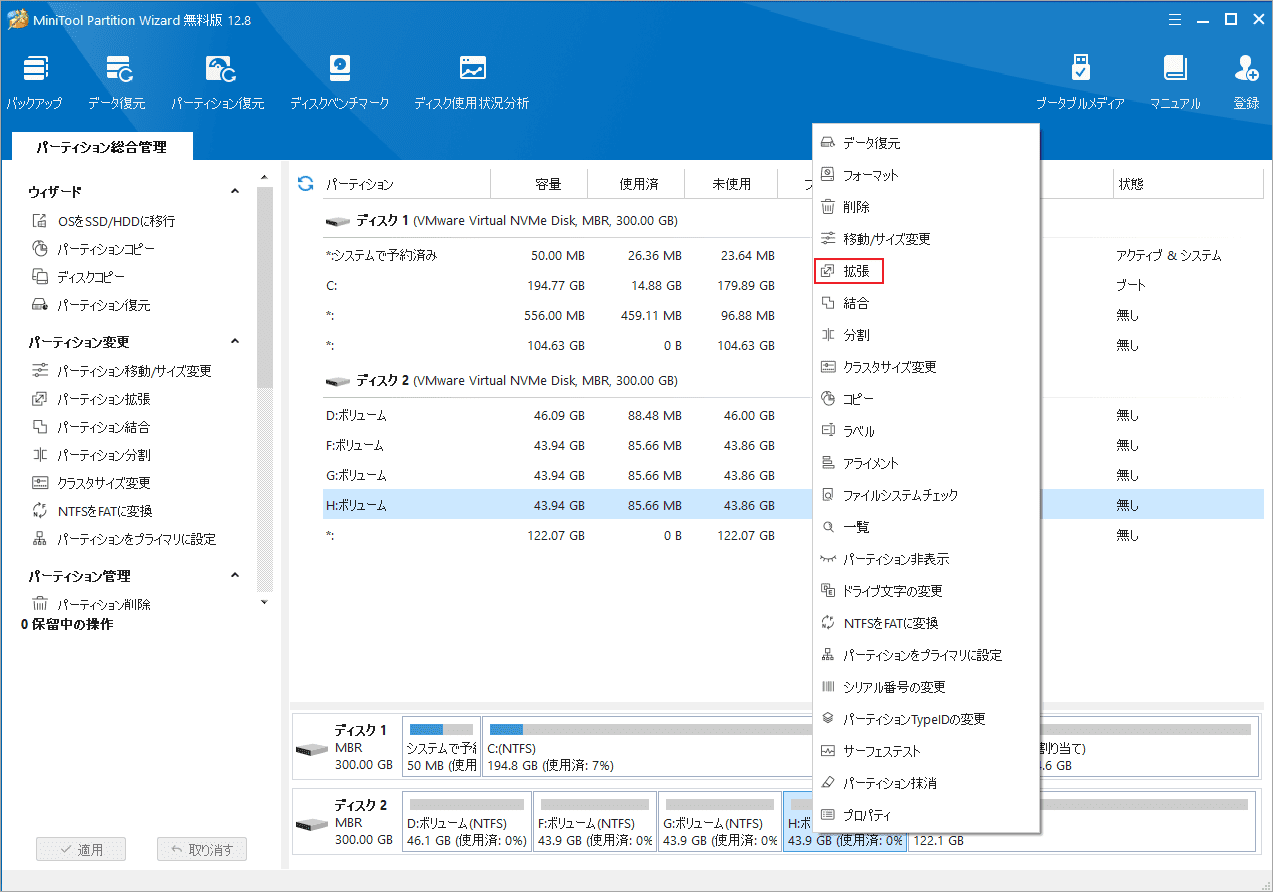Open the バックアップ tool in the toolbar
Screen dimensions: 1273x892
click(35, 78)
